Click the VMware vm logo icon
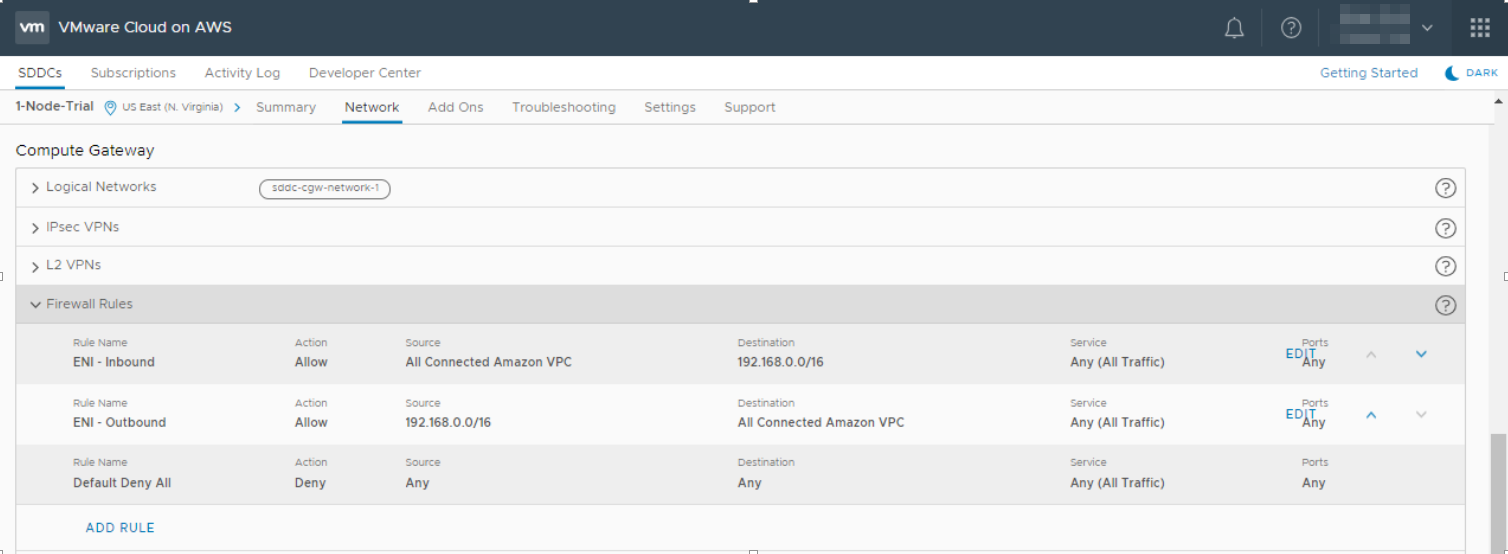The image size is (1508, 554). (32, 27)
